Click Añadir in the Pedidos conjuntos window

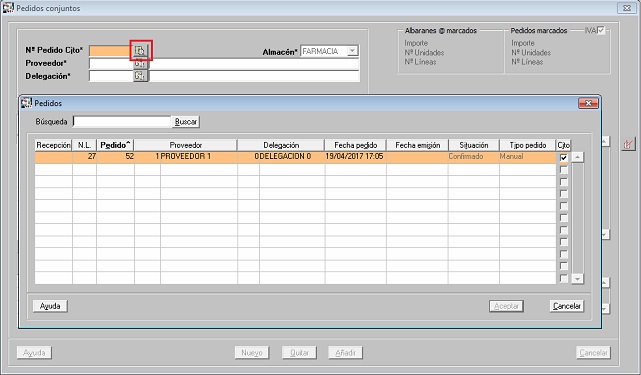pyautogui.click(x=345, y=353)
